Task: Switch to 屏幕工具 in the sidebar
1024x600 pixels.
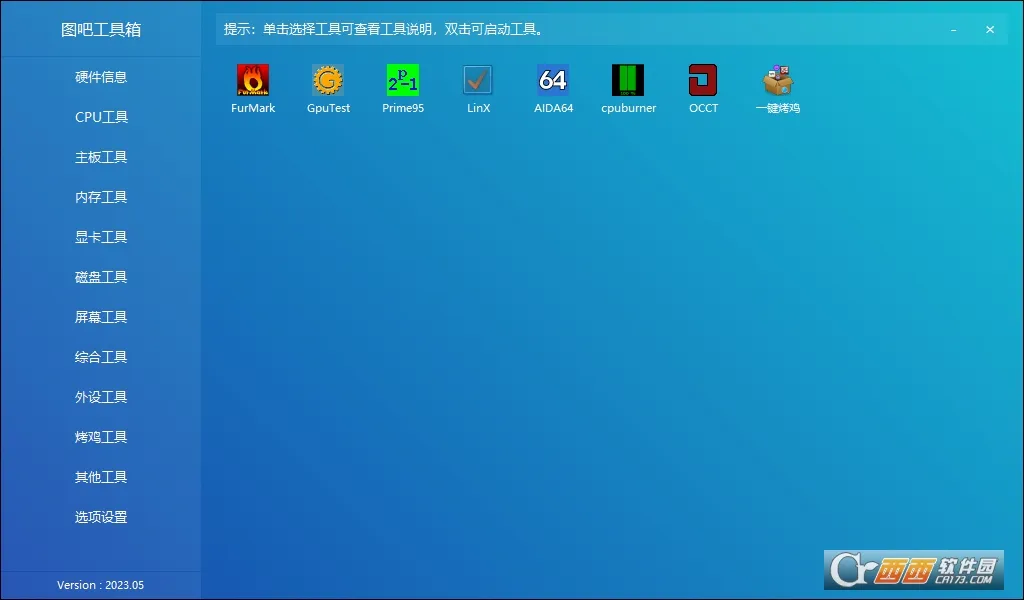Action: (101, 317)
